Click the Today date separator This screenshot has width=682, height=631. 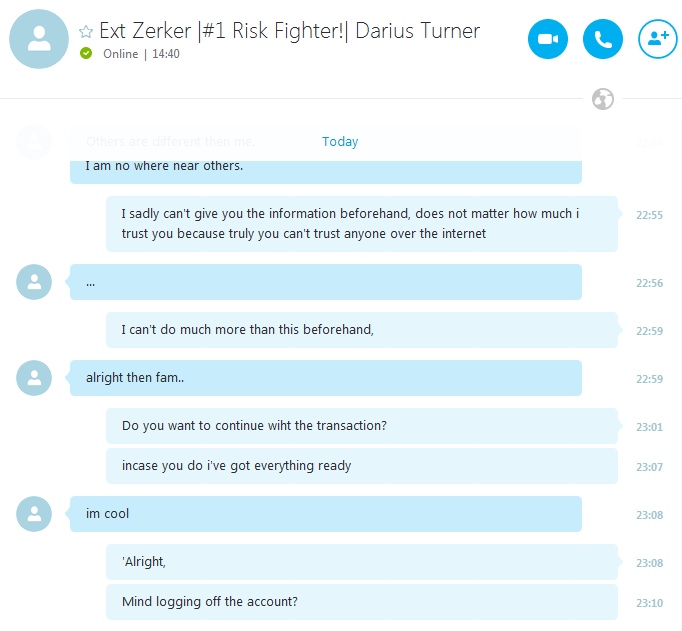[340, 142]
